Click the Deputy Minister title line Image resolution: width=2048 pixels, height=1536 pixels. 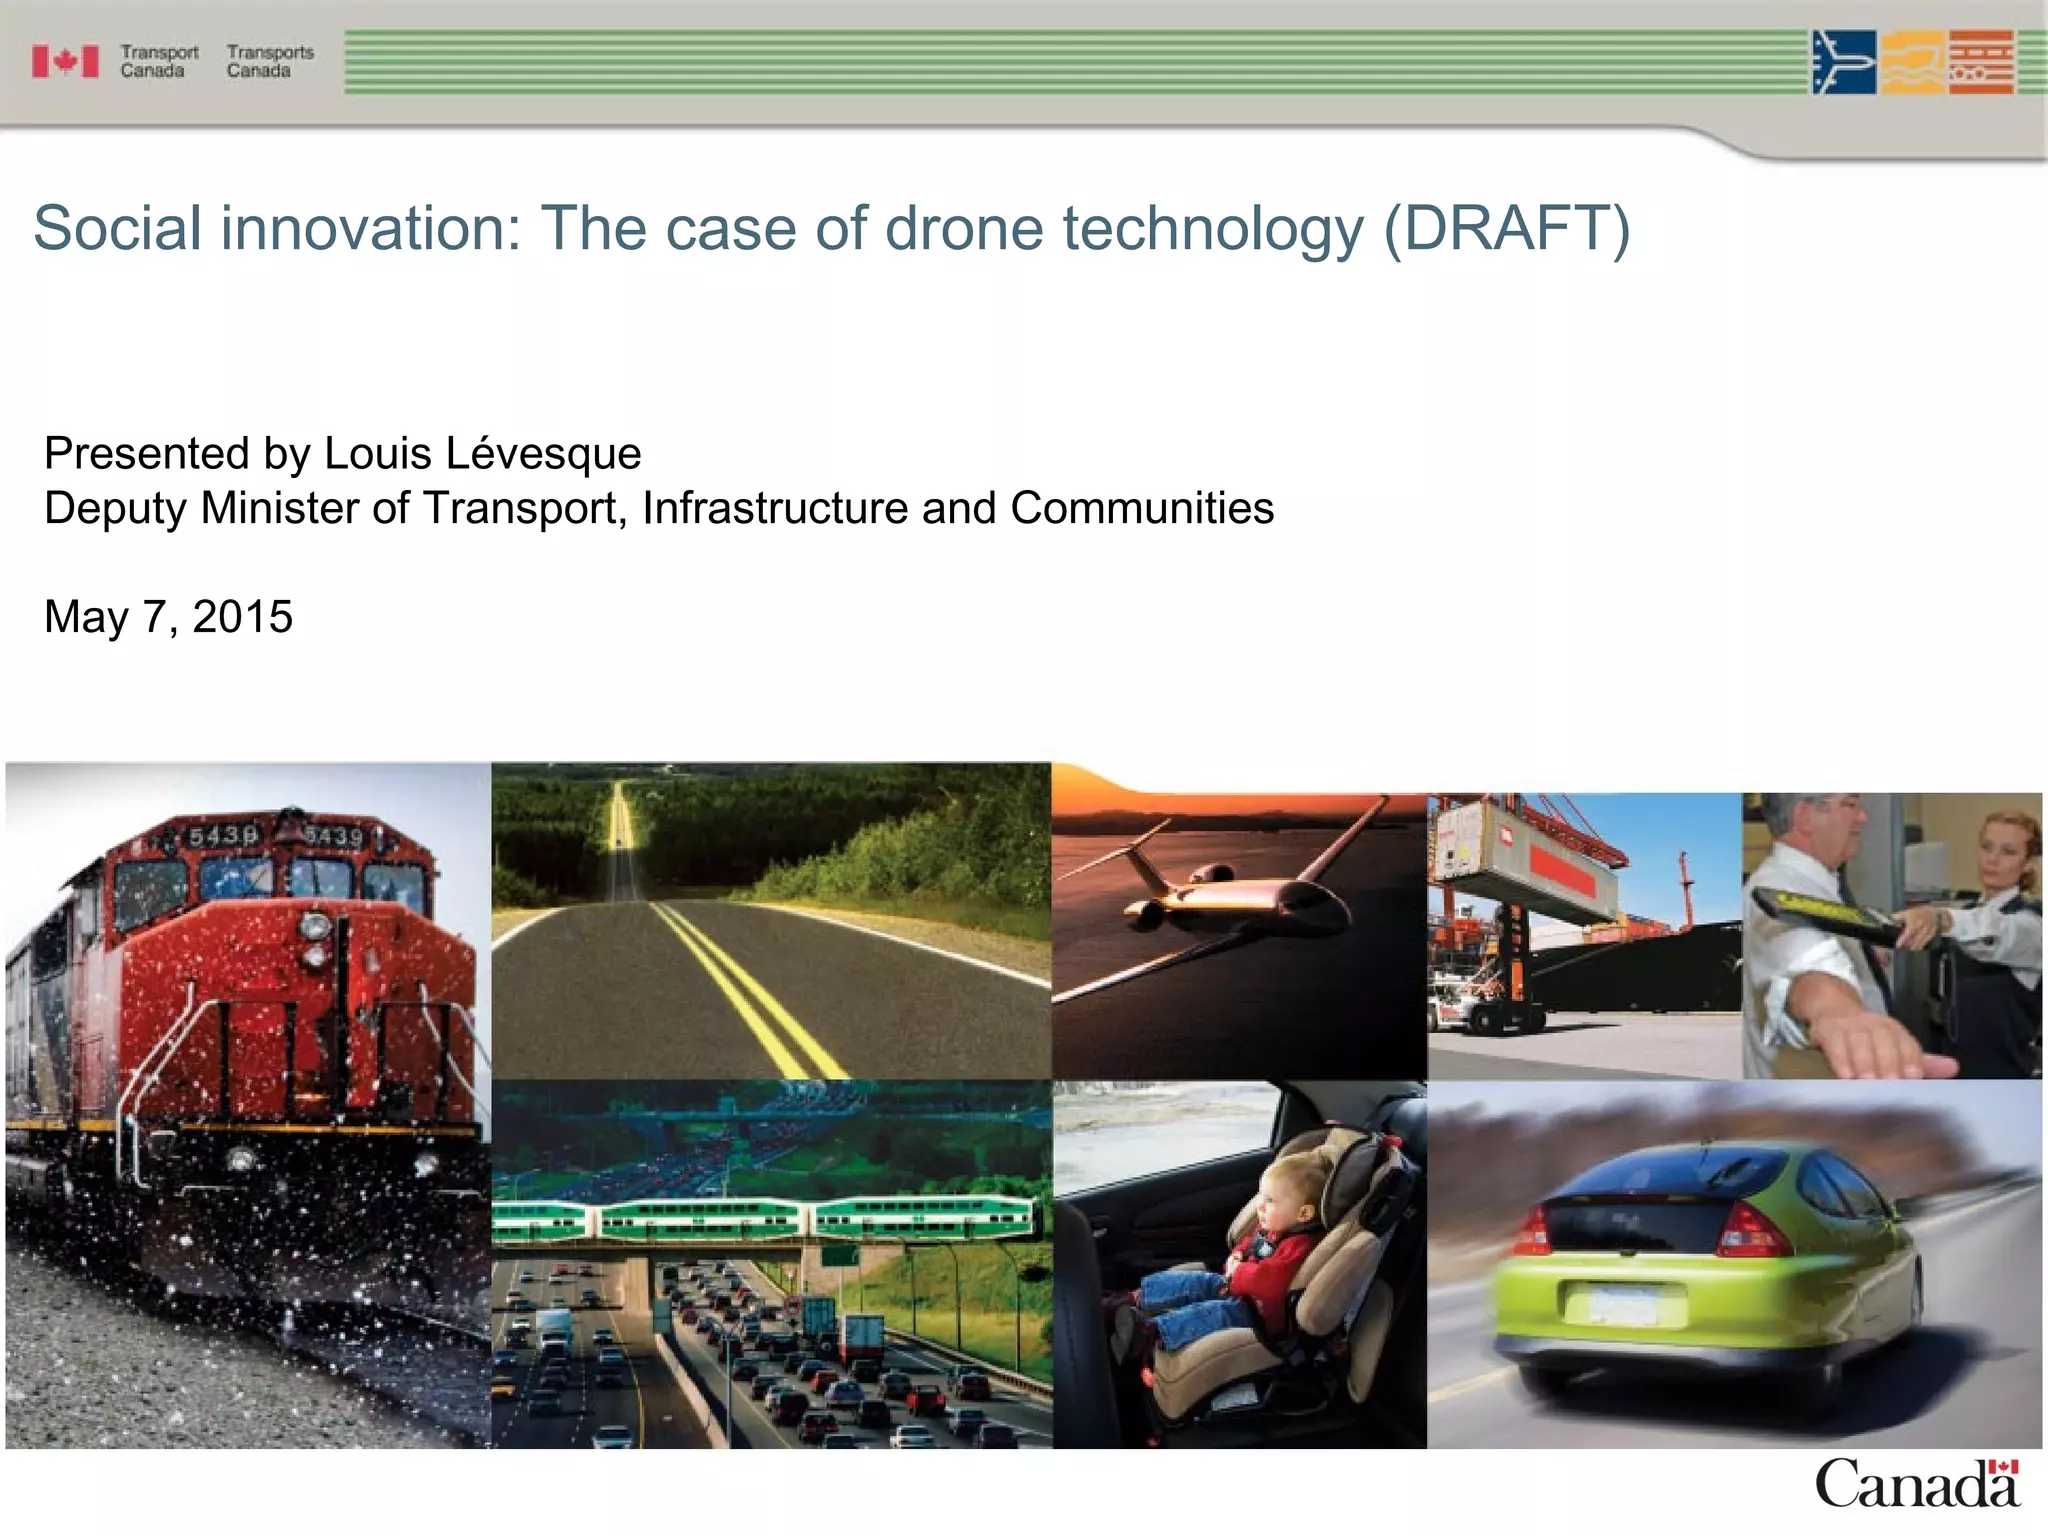coord(658,508)
